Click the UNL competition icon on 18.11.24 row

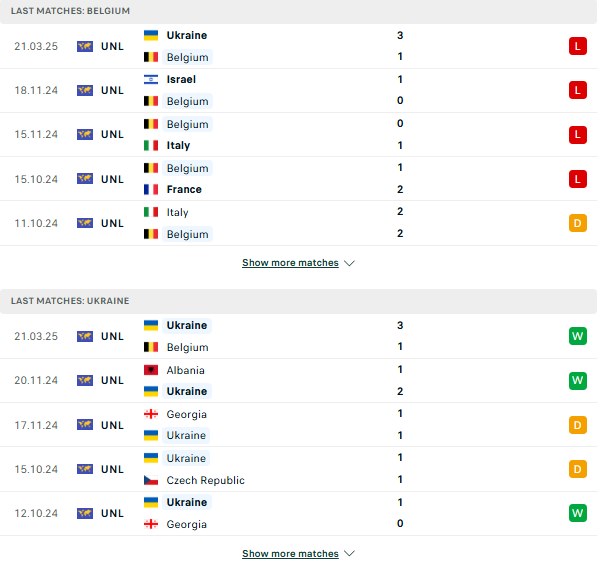[84, 90]
